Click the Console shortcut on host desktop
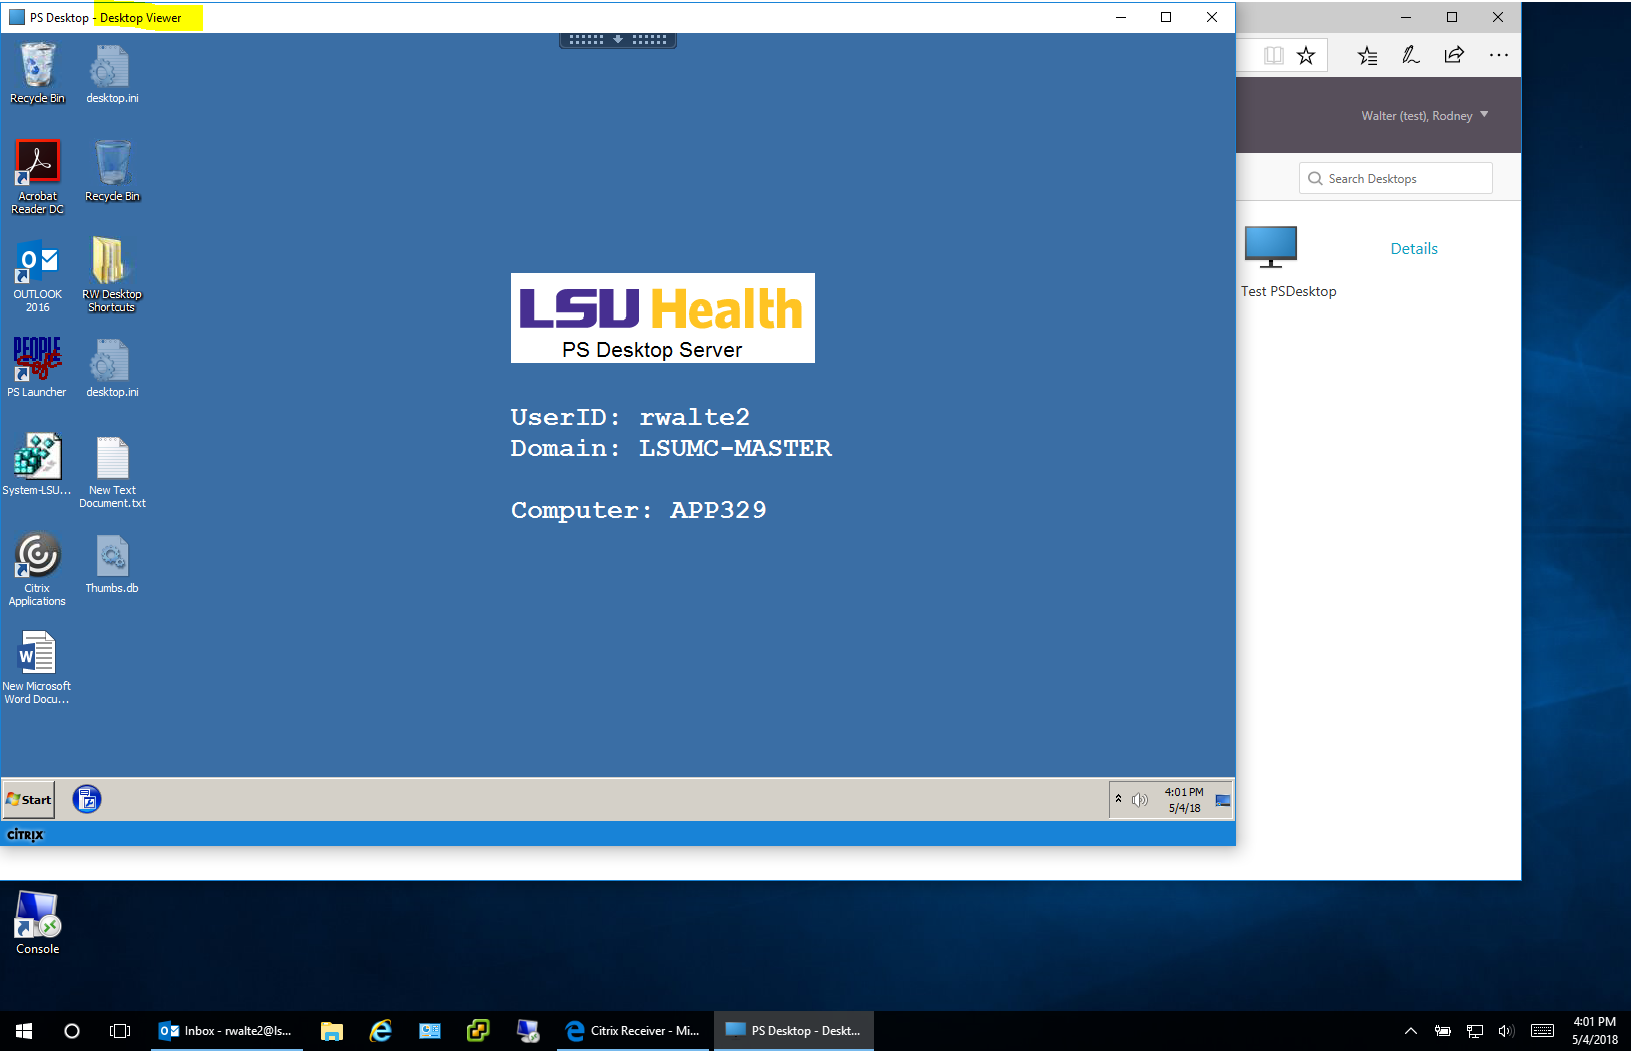Viewport: 1631px width, 1051px height. tap(37, 917)
